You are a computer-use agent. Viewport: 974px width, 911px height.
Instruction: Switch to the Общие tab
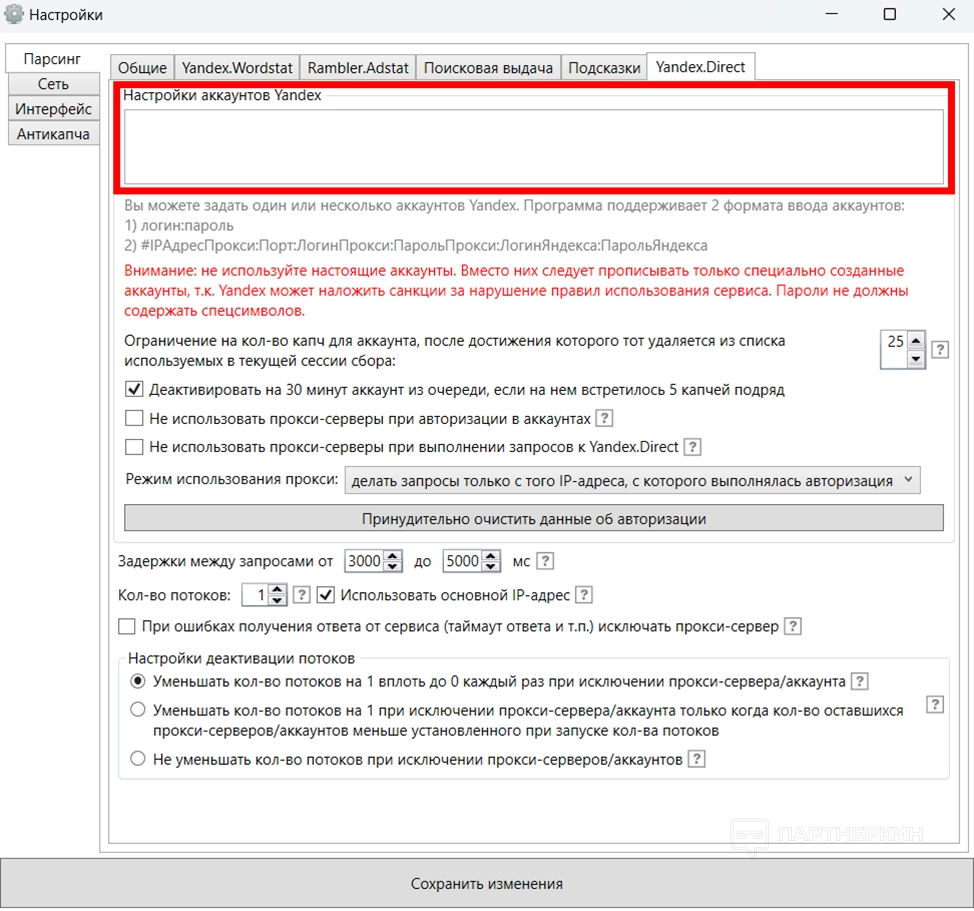(142, 67)
